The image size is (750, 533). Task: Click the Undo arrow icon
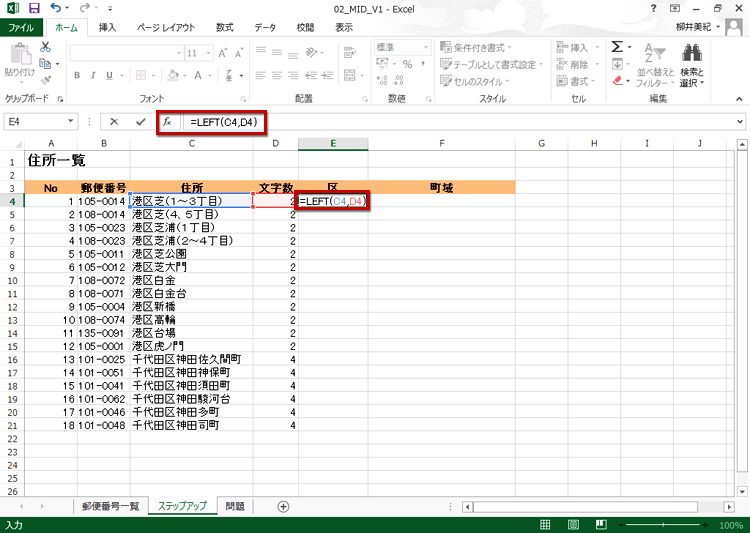tap(56, 8)
